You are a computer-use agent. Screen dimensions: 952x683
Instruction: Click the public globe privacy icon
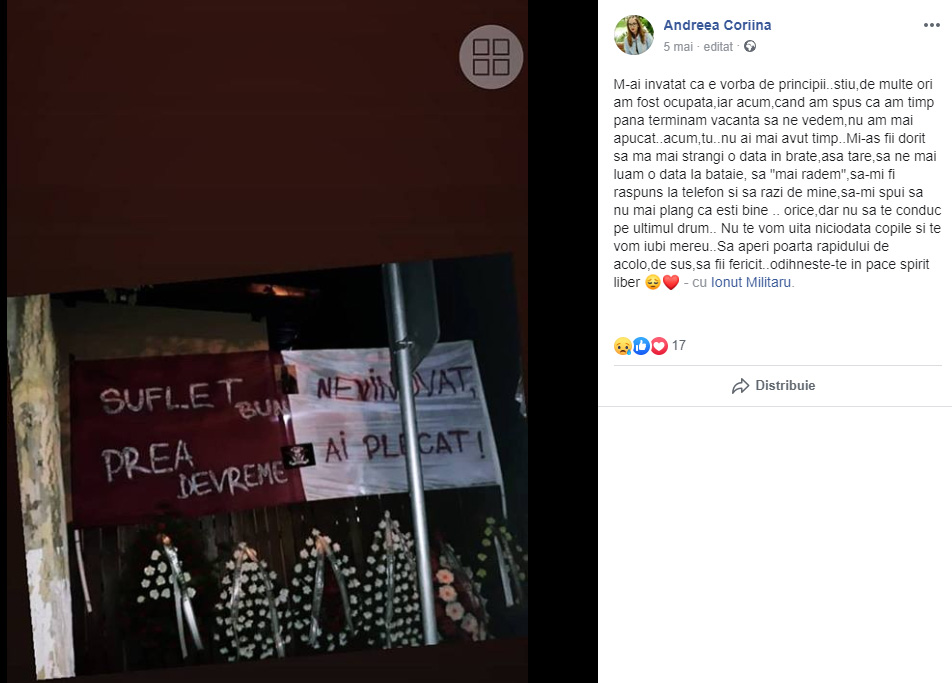750,46
